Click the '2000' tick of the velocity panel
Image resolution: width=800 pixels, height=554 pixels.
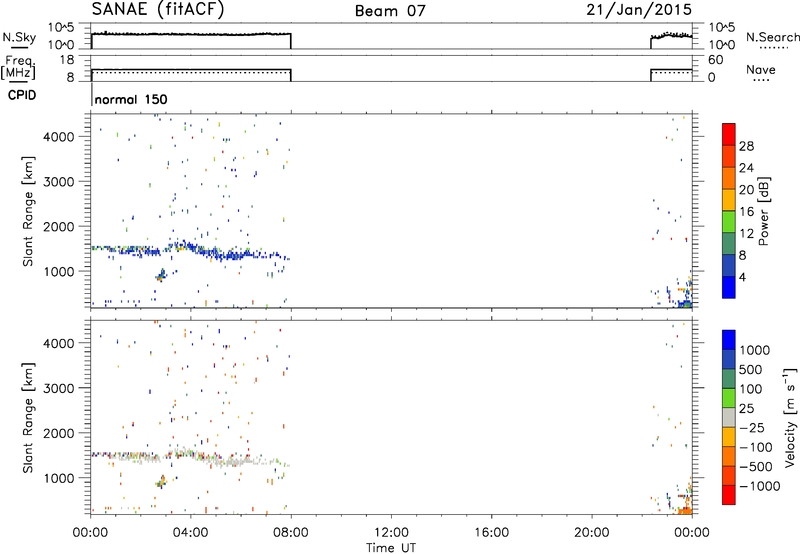coord(58,433)
